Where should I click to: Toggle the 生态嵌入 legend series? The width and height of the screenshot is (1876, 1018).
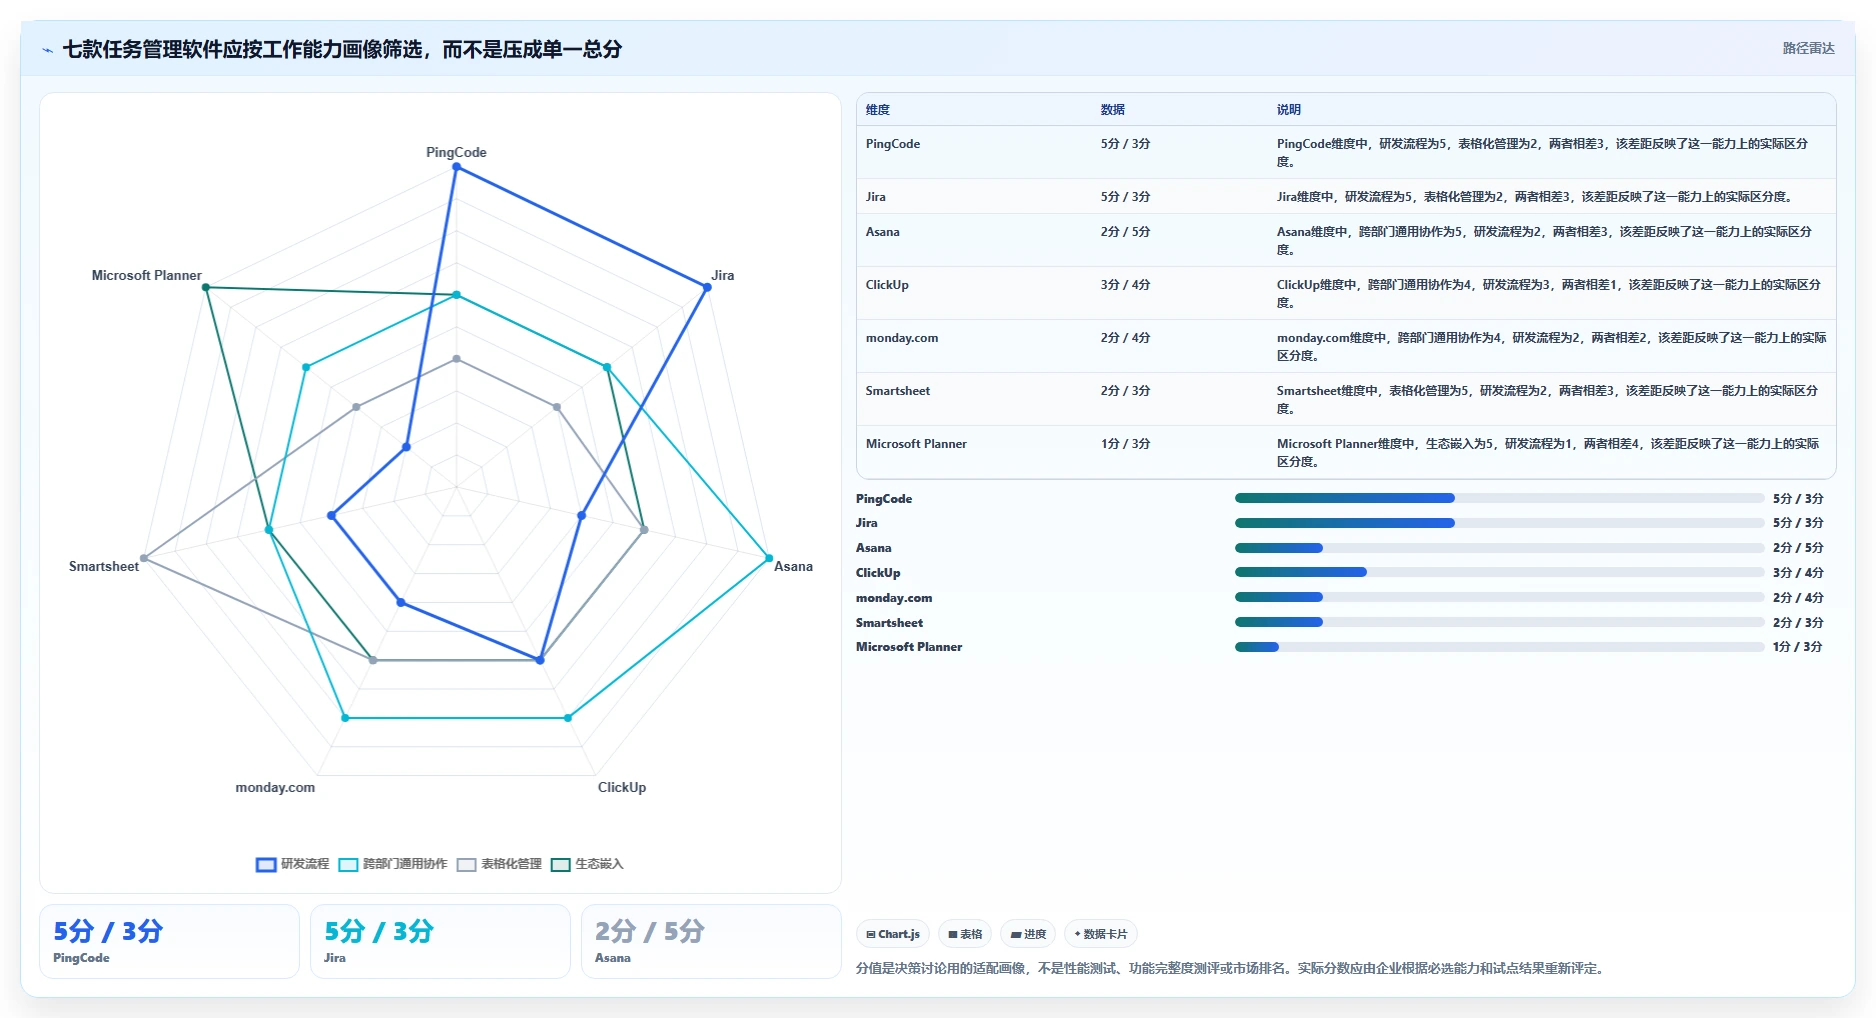coord(587,864)
